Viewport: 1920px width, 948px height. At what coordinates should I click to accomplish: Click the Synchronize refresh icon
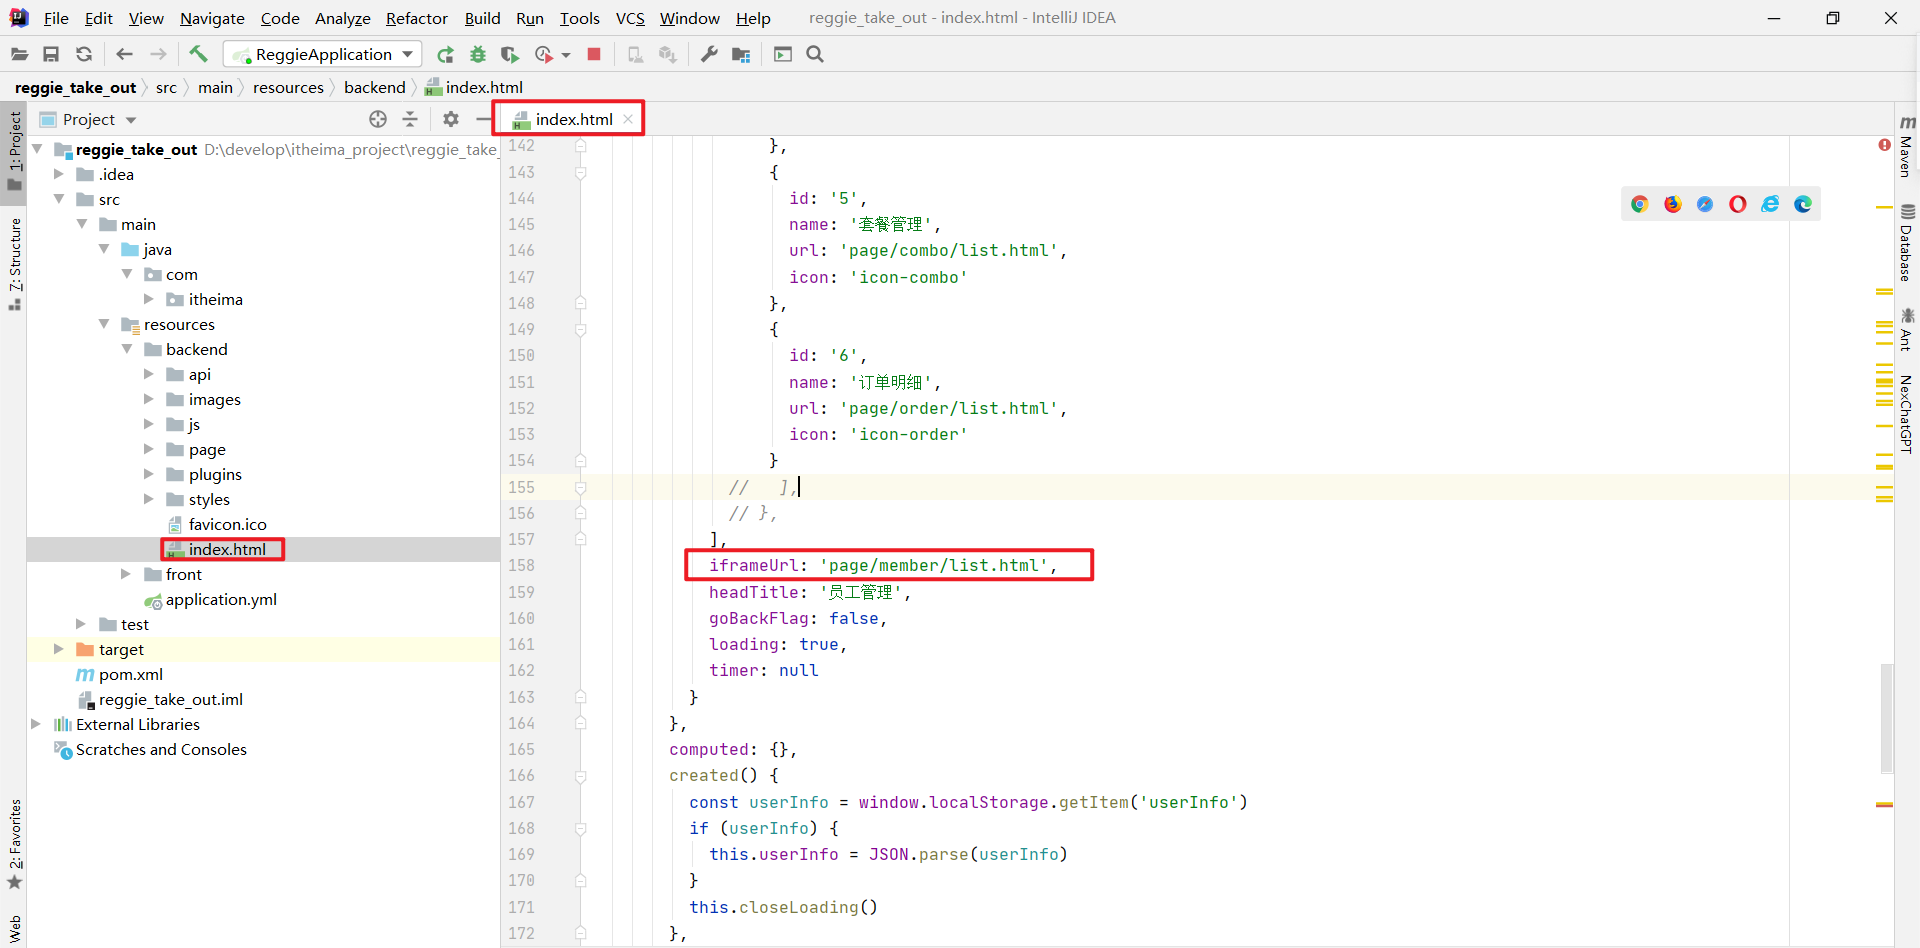point(84,54)
